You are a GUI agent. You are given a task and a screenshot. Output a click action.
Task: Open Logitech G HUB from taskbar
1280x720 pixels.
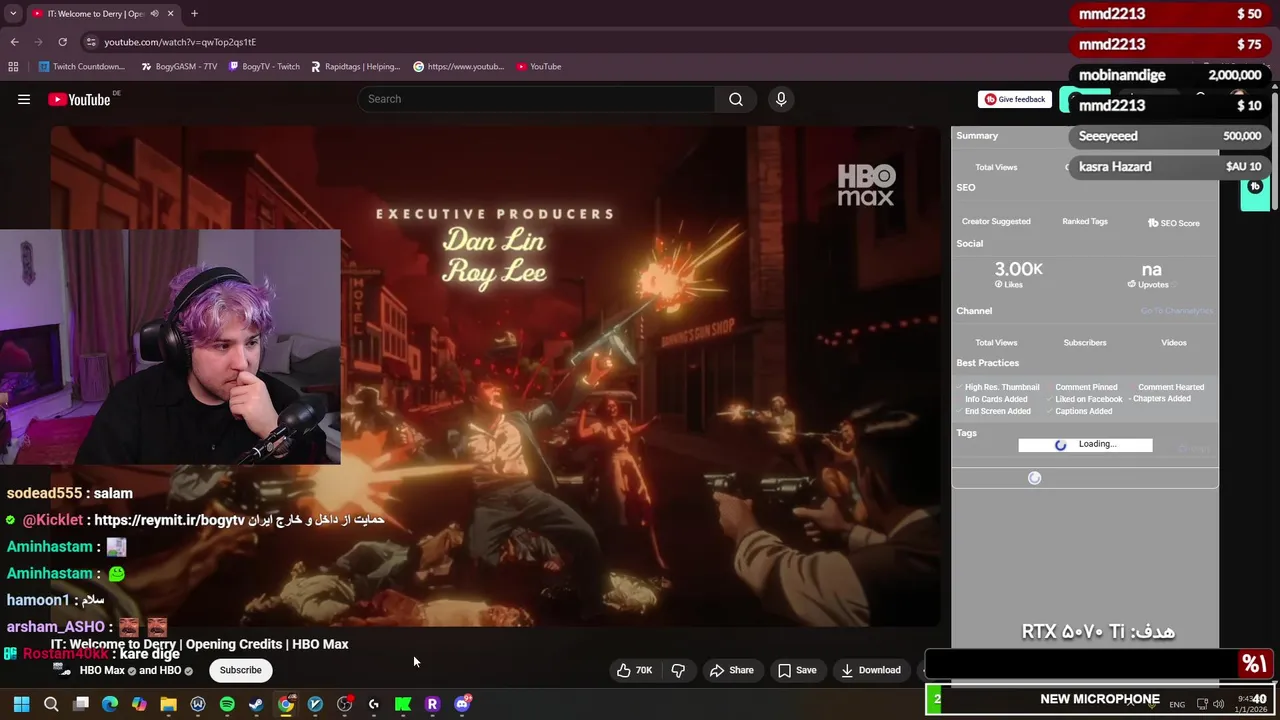click(374, 704)
